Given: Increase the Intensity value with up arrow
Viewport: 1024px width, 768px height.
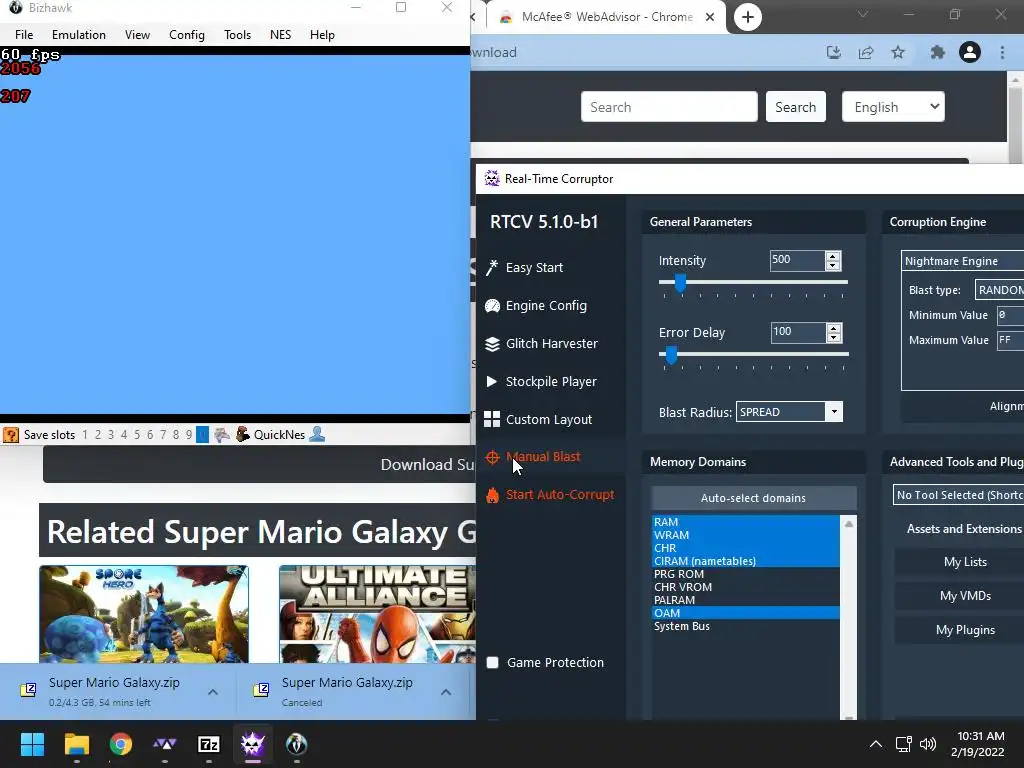Looking at the screenshot, I should click(x=833, y=256).
